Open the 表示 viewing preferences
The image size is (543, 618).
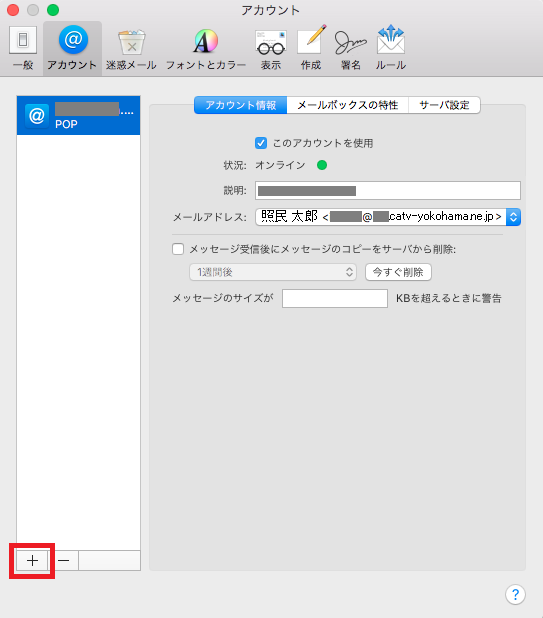click(x=271, y=48)
